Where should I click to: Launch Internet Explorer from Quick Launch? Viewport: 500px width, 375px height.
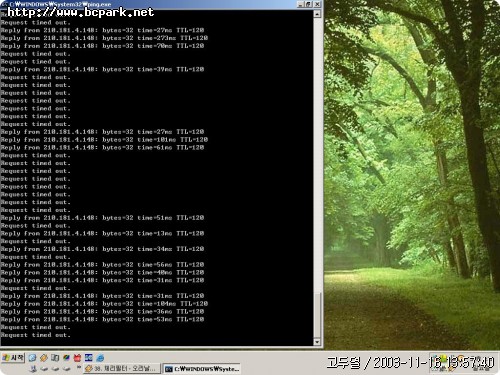[100, 358]
